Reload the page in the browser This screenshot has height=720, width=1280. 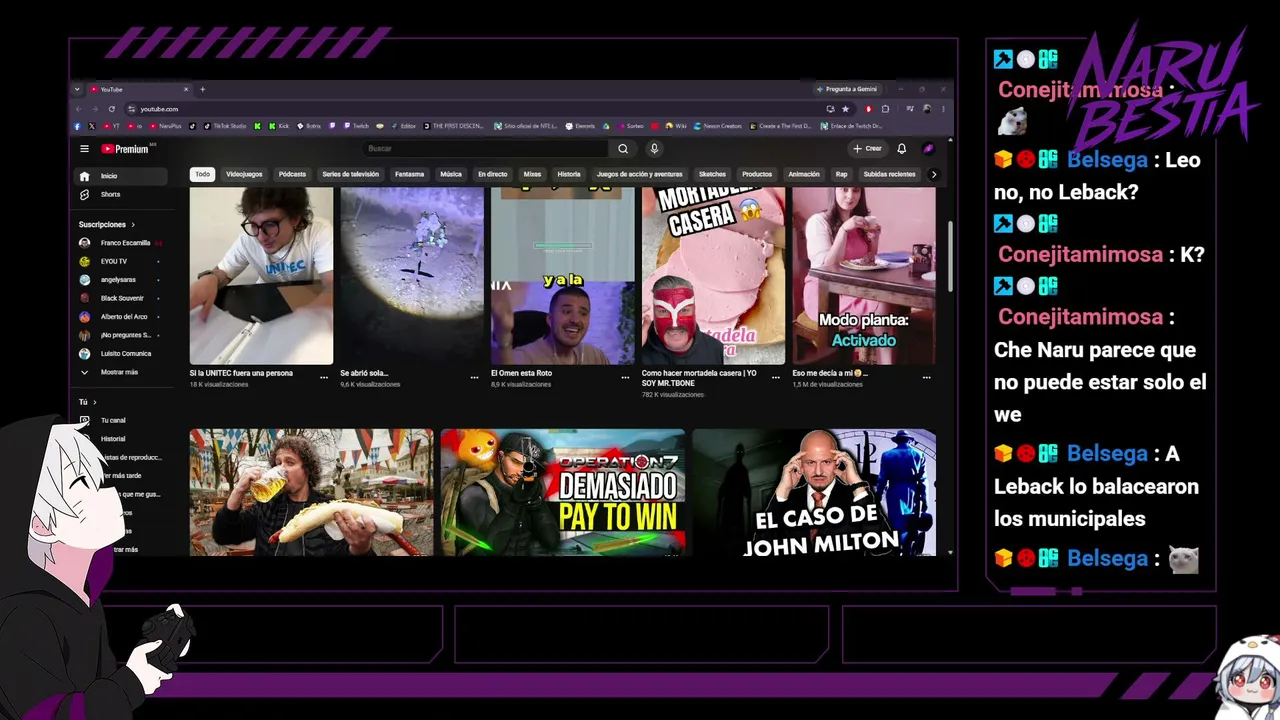pos(112,109)
